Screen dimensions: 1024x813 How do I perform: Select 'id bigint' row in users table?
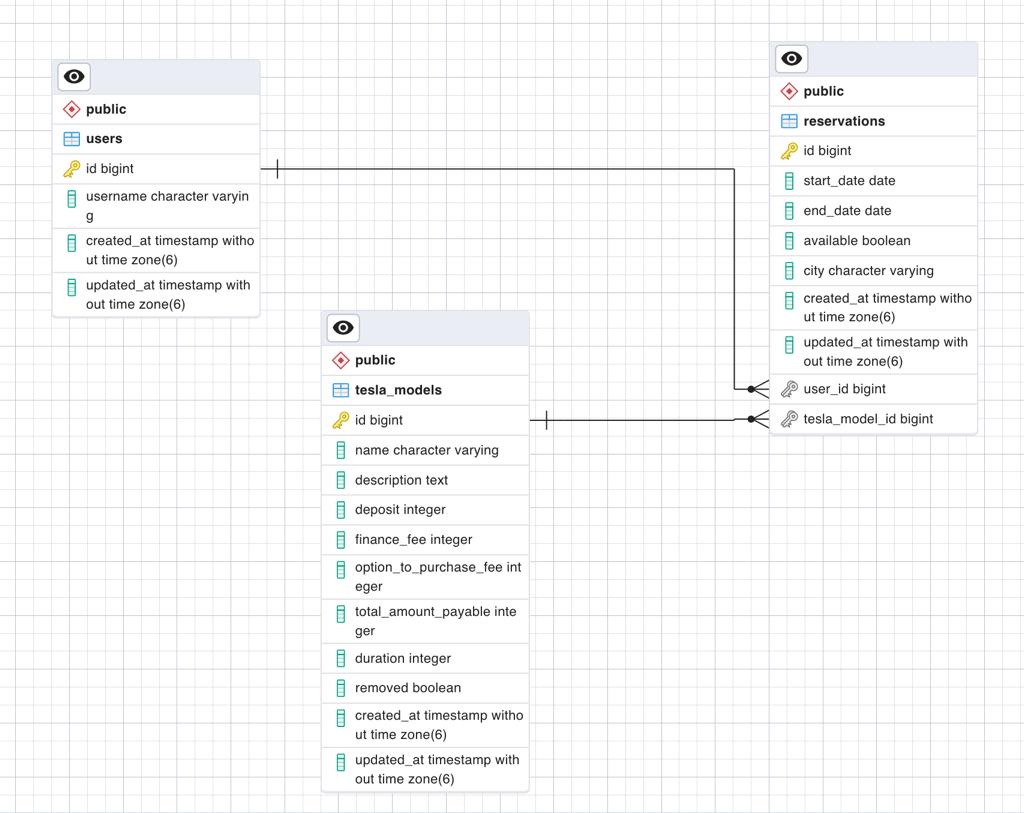tap(156, 169)
